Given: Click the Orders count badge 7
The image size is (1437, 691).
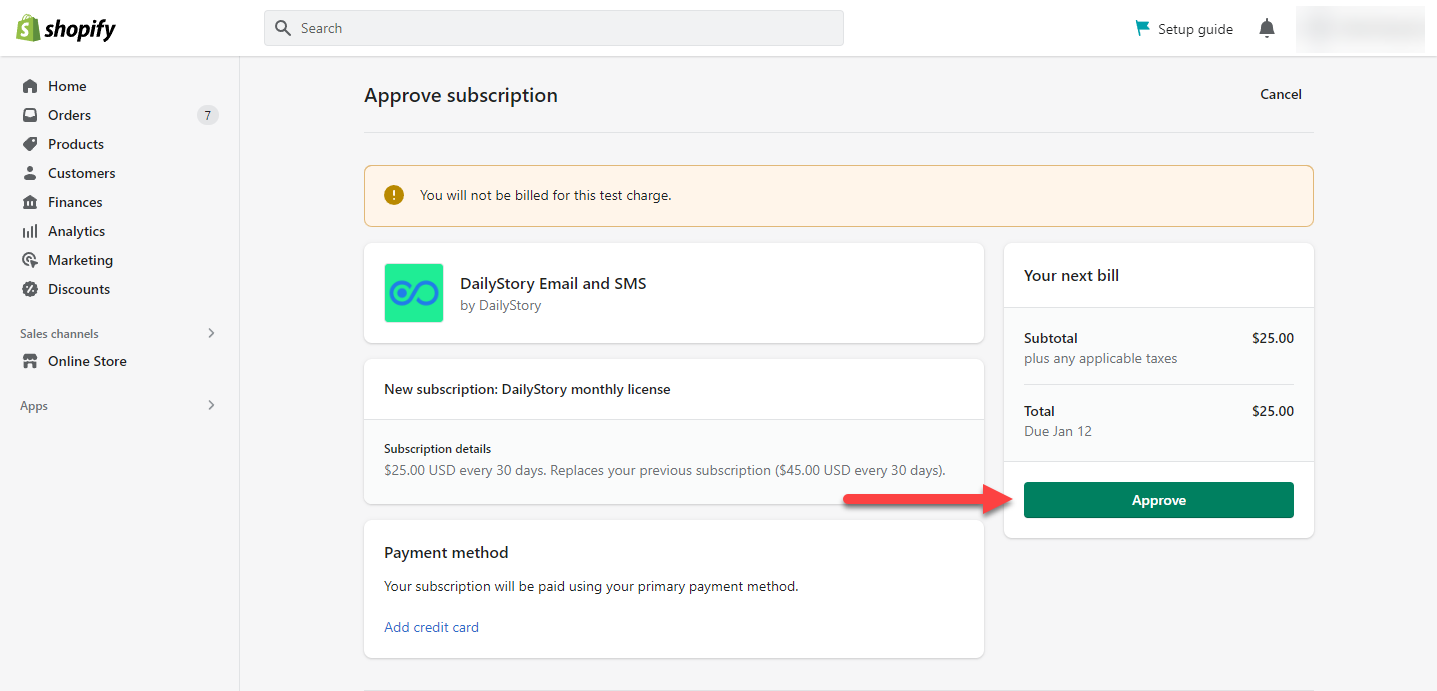Looking at the screenshot, I should pyautogui.click(x=207, y=115).
